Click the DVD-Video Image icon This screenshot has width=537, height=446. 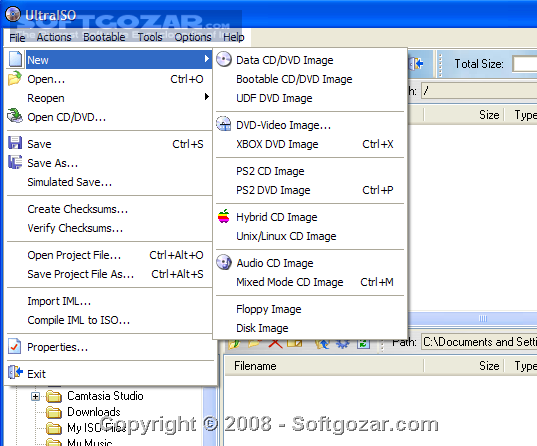point(224,124)
